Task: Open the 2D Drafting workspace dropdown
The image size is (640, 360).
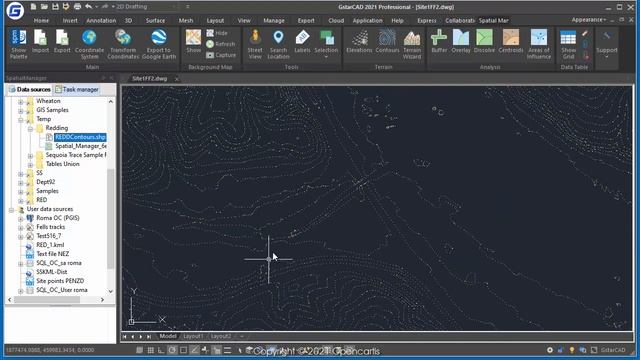Action: [x=145, y=7]
